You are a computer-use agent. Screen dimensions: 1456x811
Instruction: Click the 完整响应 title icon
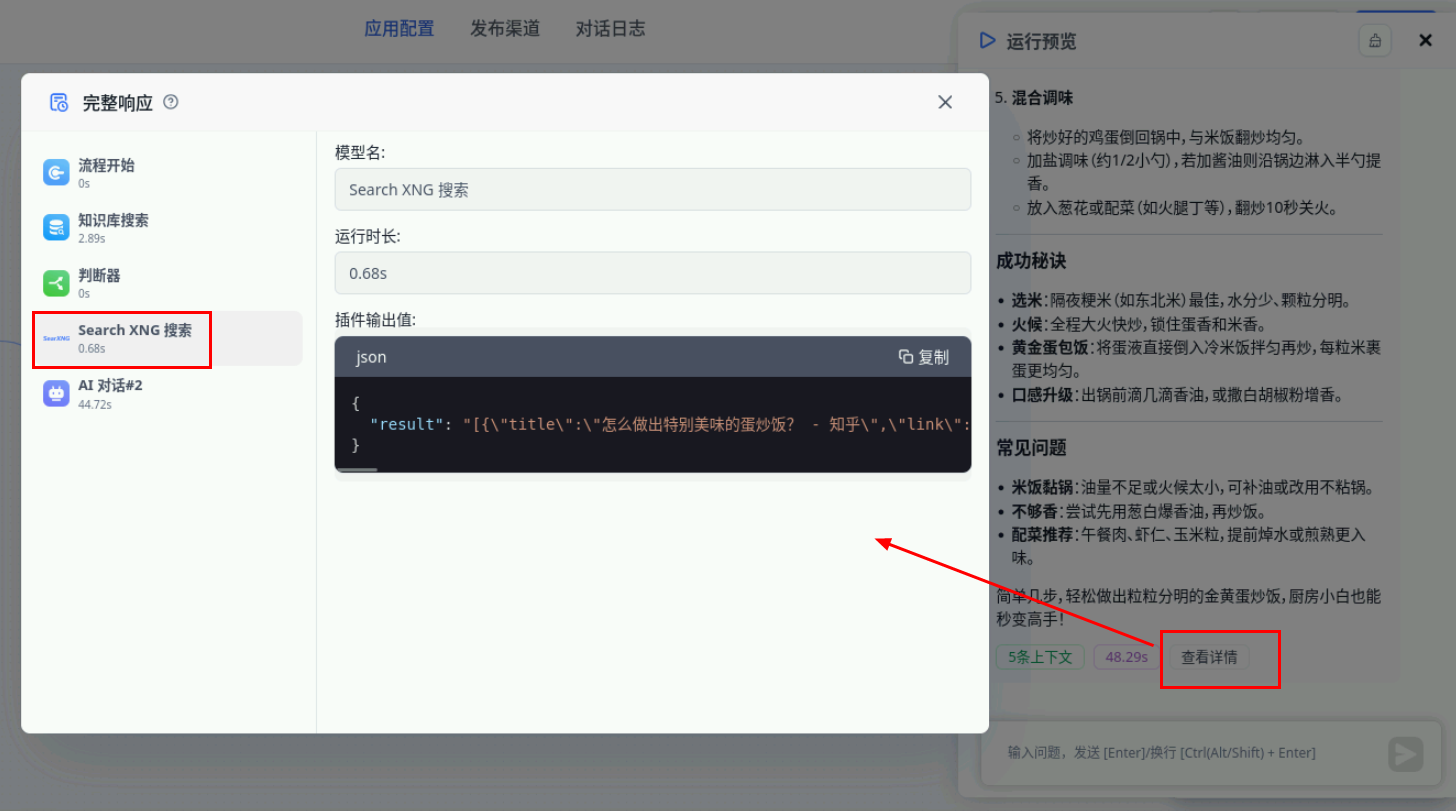[x=59, y=102]
